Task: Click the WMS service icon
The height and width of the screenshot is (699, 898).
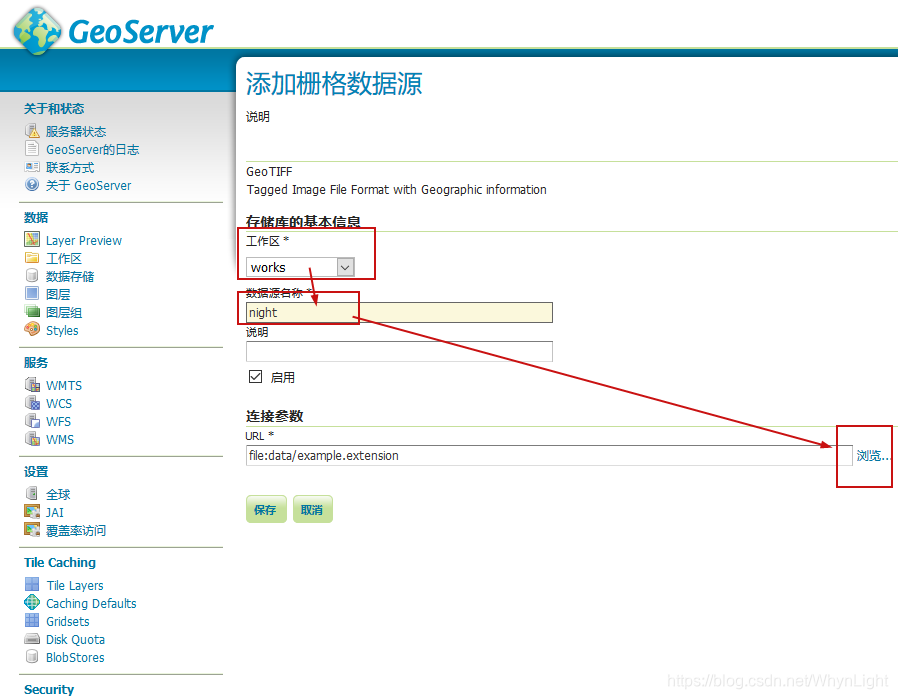Action: (32, 439)
